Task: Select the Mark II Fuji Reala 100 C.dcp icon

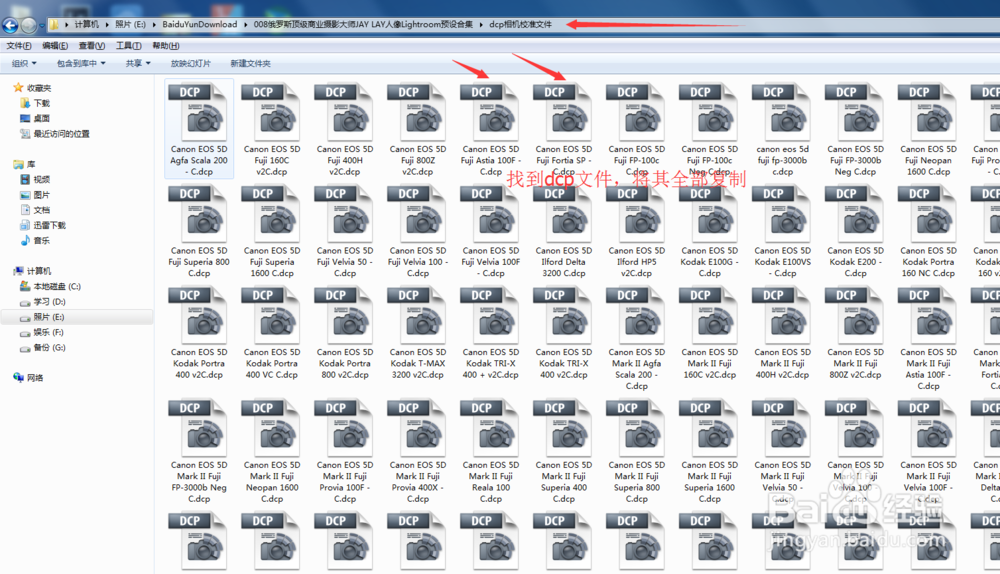Action: point(490,428)
